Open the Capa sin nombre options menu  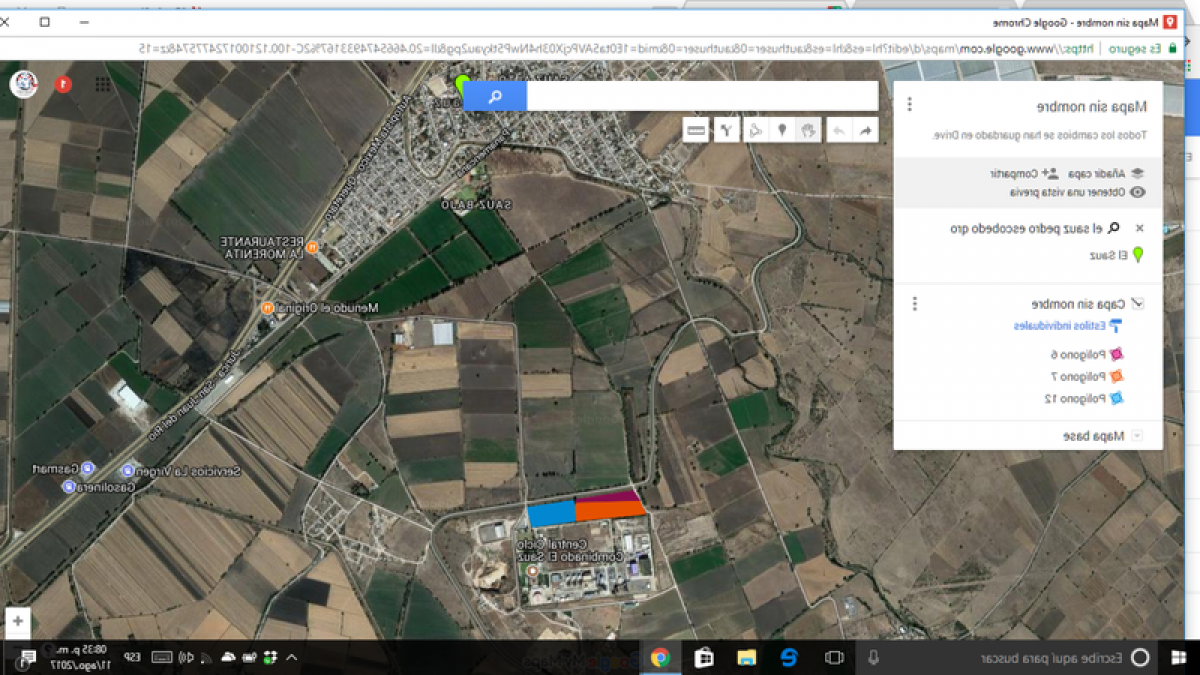click(x=915, y=304)
